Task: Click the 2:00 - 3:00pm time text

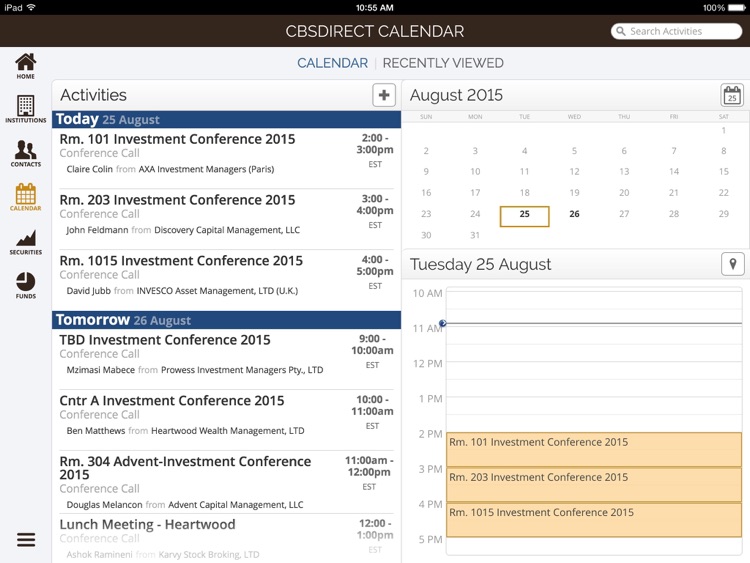Action: point(375,144)
